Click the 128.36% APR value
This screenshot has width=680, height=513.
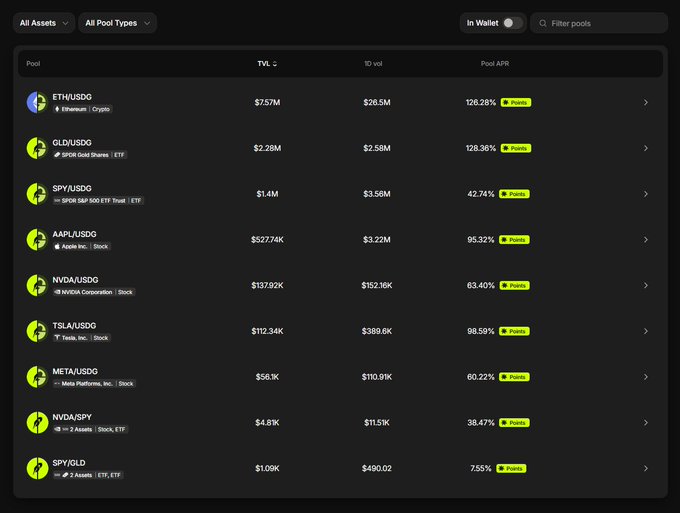click(481, 148)
